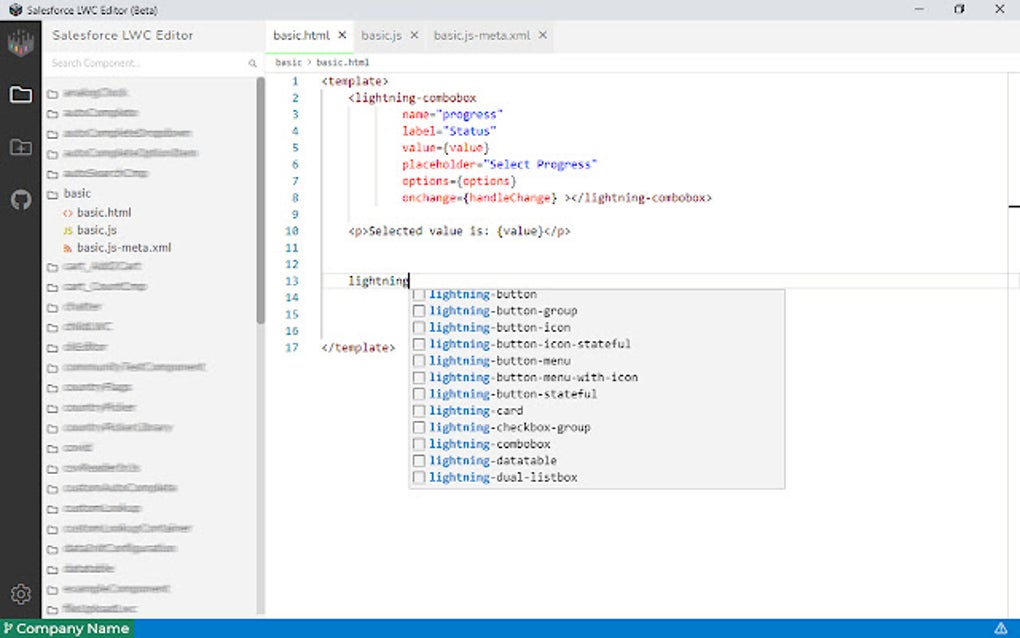Open basic.js-meta.xml in the file tree

pyautogui.click(x=123, y=247)
